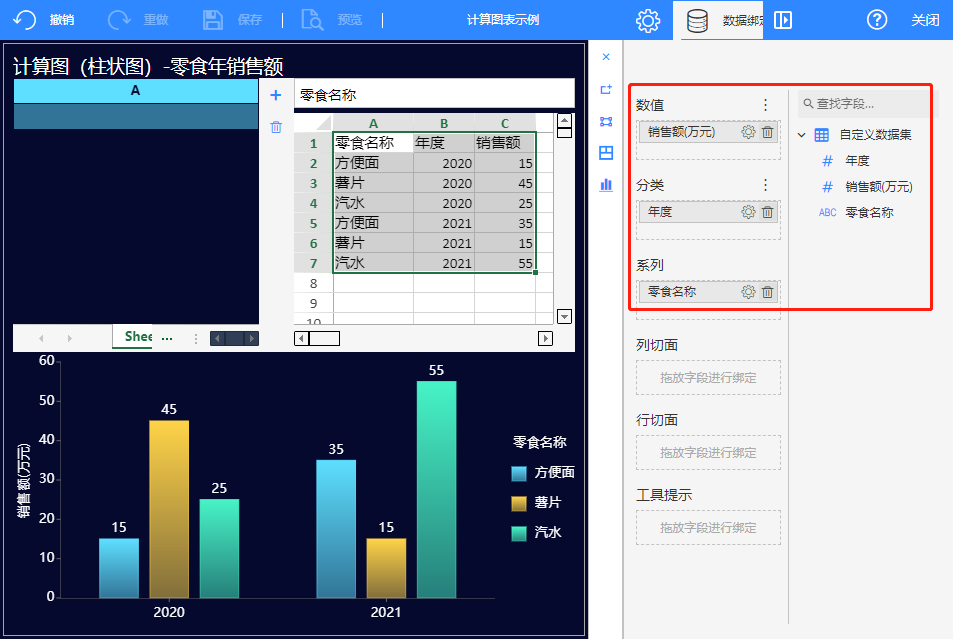Delete column using the trash icon beside table

pos(276,127)
